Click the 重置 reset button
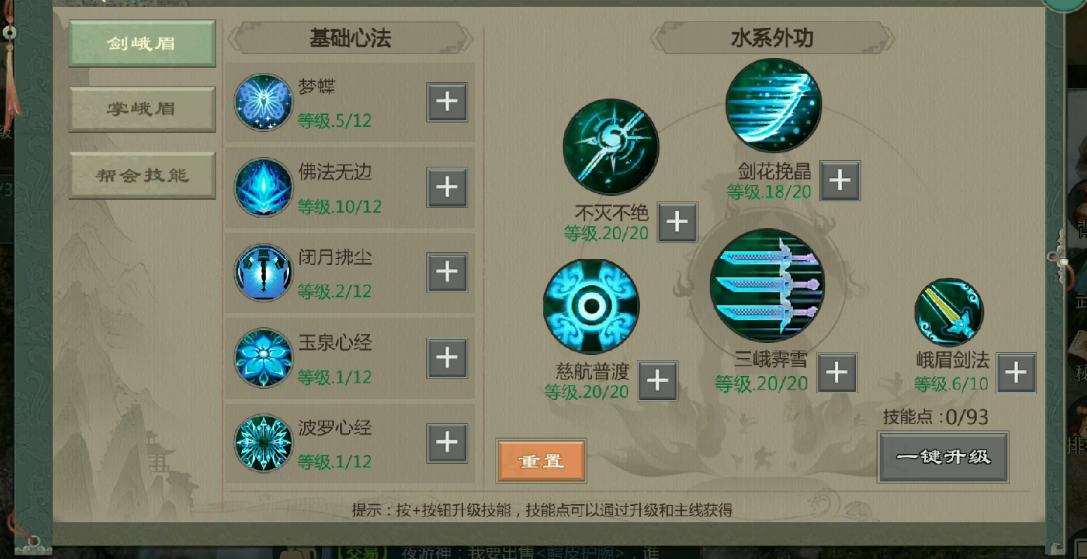This screenshot has height=559, width=1087. [541, 461]
